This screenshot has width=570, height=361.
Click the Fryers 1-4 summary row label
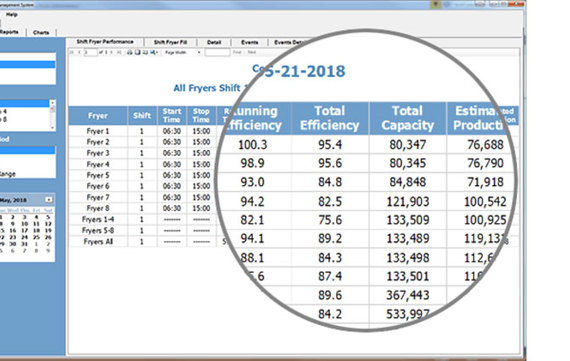tap(98, 220)
